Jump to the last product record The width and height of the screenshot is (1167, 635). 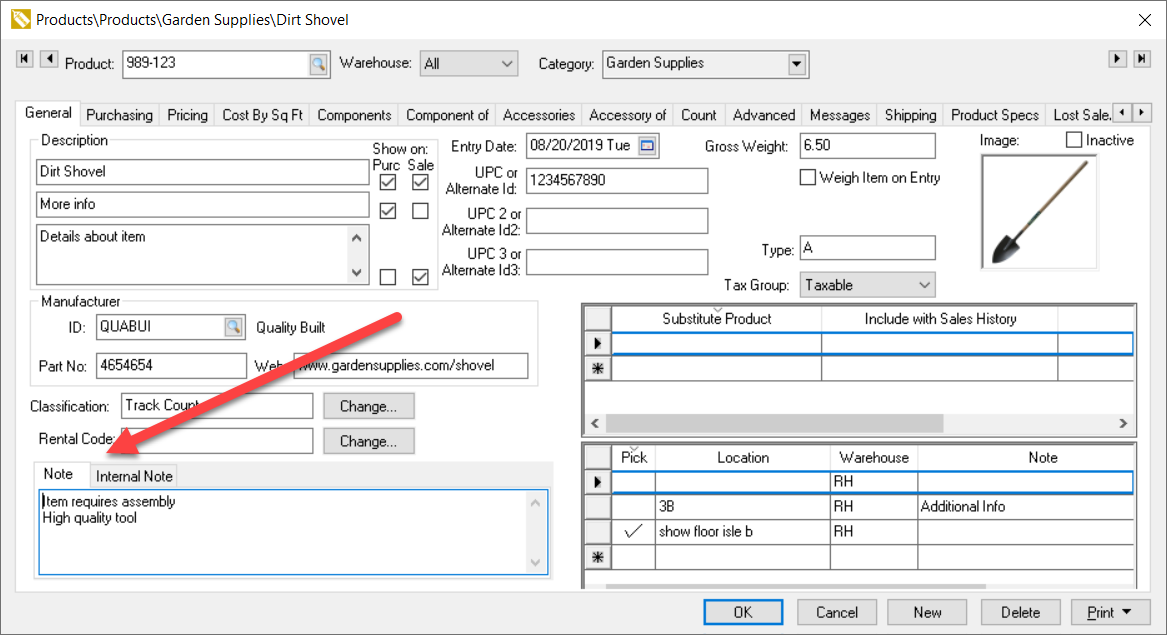pyautogui.click(x=1142, y=60)
